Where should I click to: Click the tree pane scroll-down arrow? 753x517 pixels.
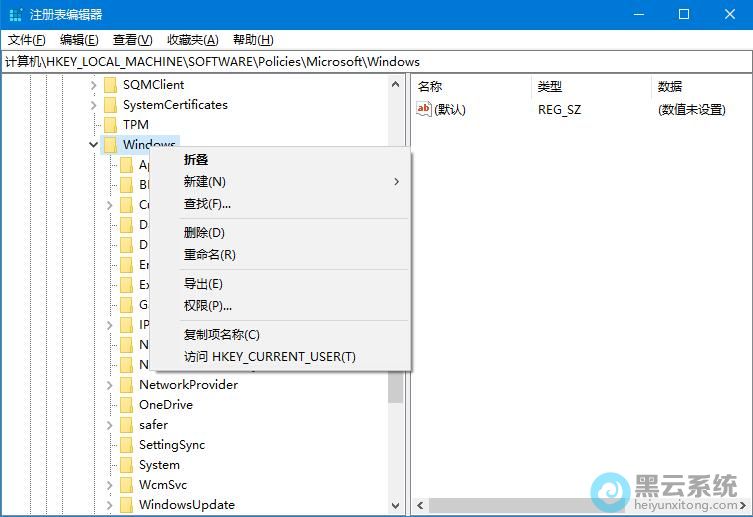click(x=396, y=505)
